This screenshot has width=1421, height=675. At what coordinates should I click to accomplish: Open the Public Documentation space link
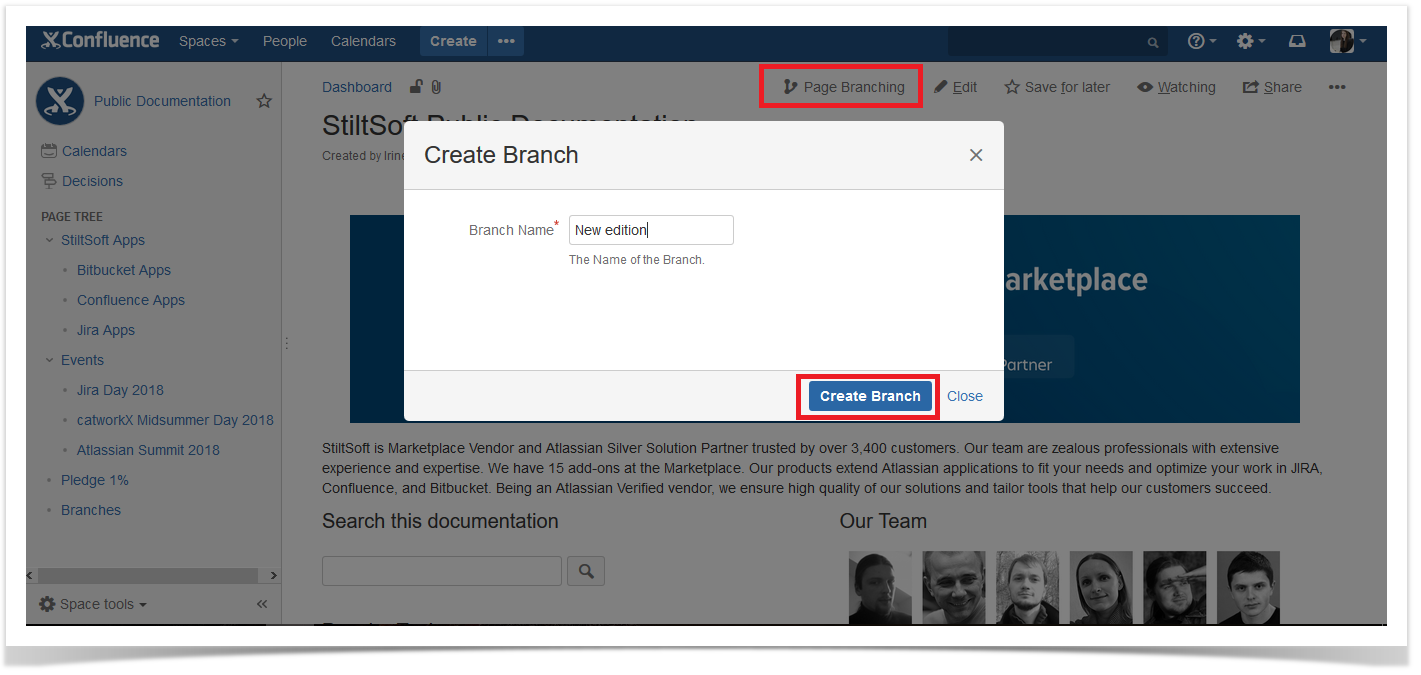click(x=162, y=101)
